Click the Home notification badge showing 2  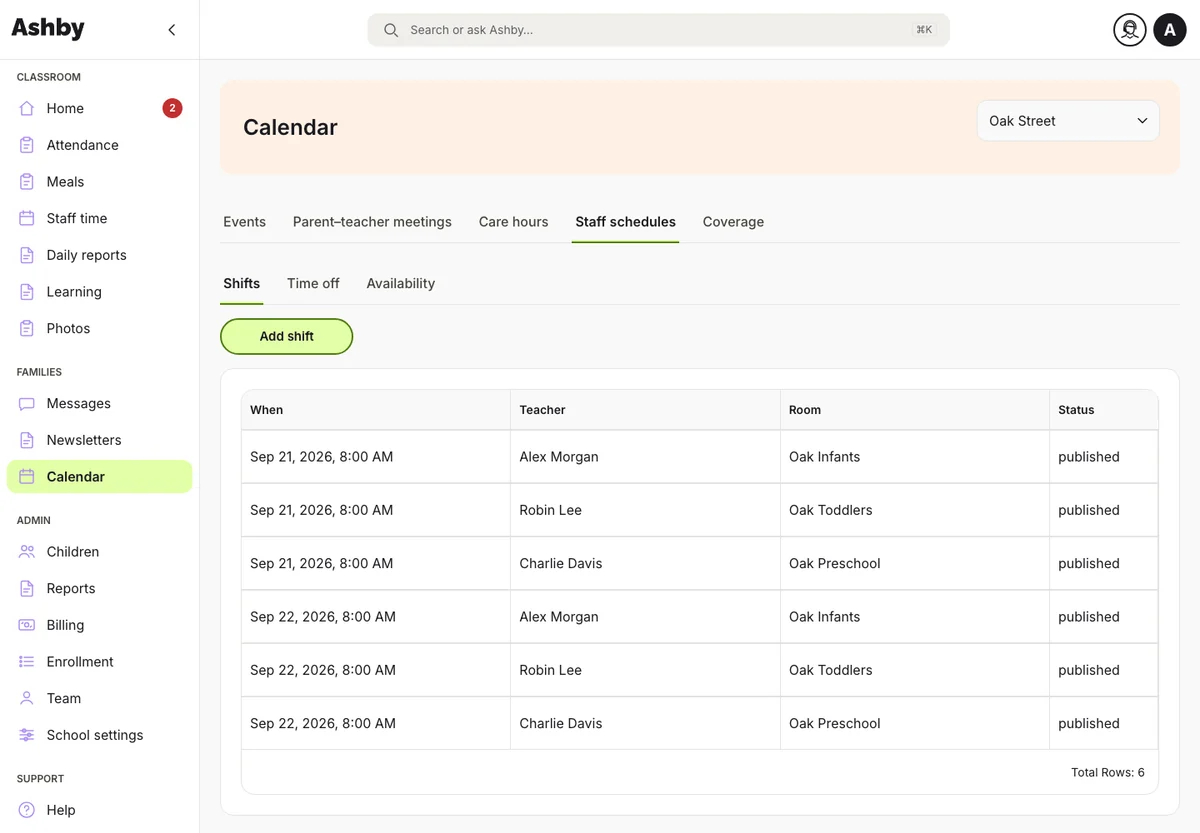click(173, 108)
